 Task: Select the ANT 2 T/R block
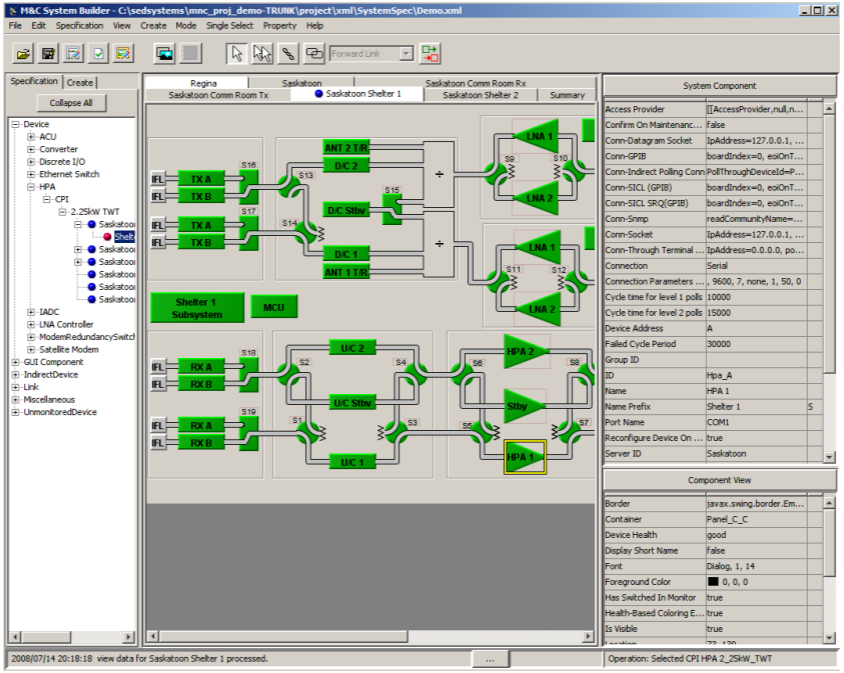(346, 148)
